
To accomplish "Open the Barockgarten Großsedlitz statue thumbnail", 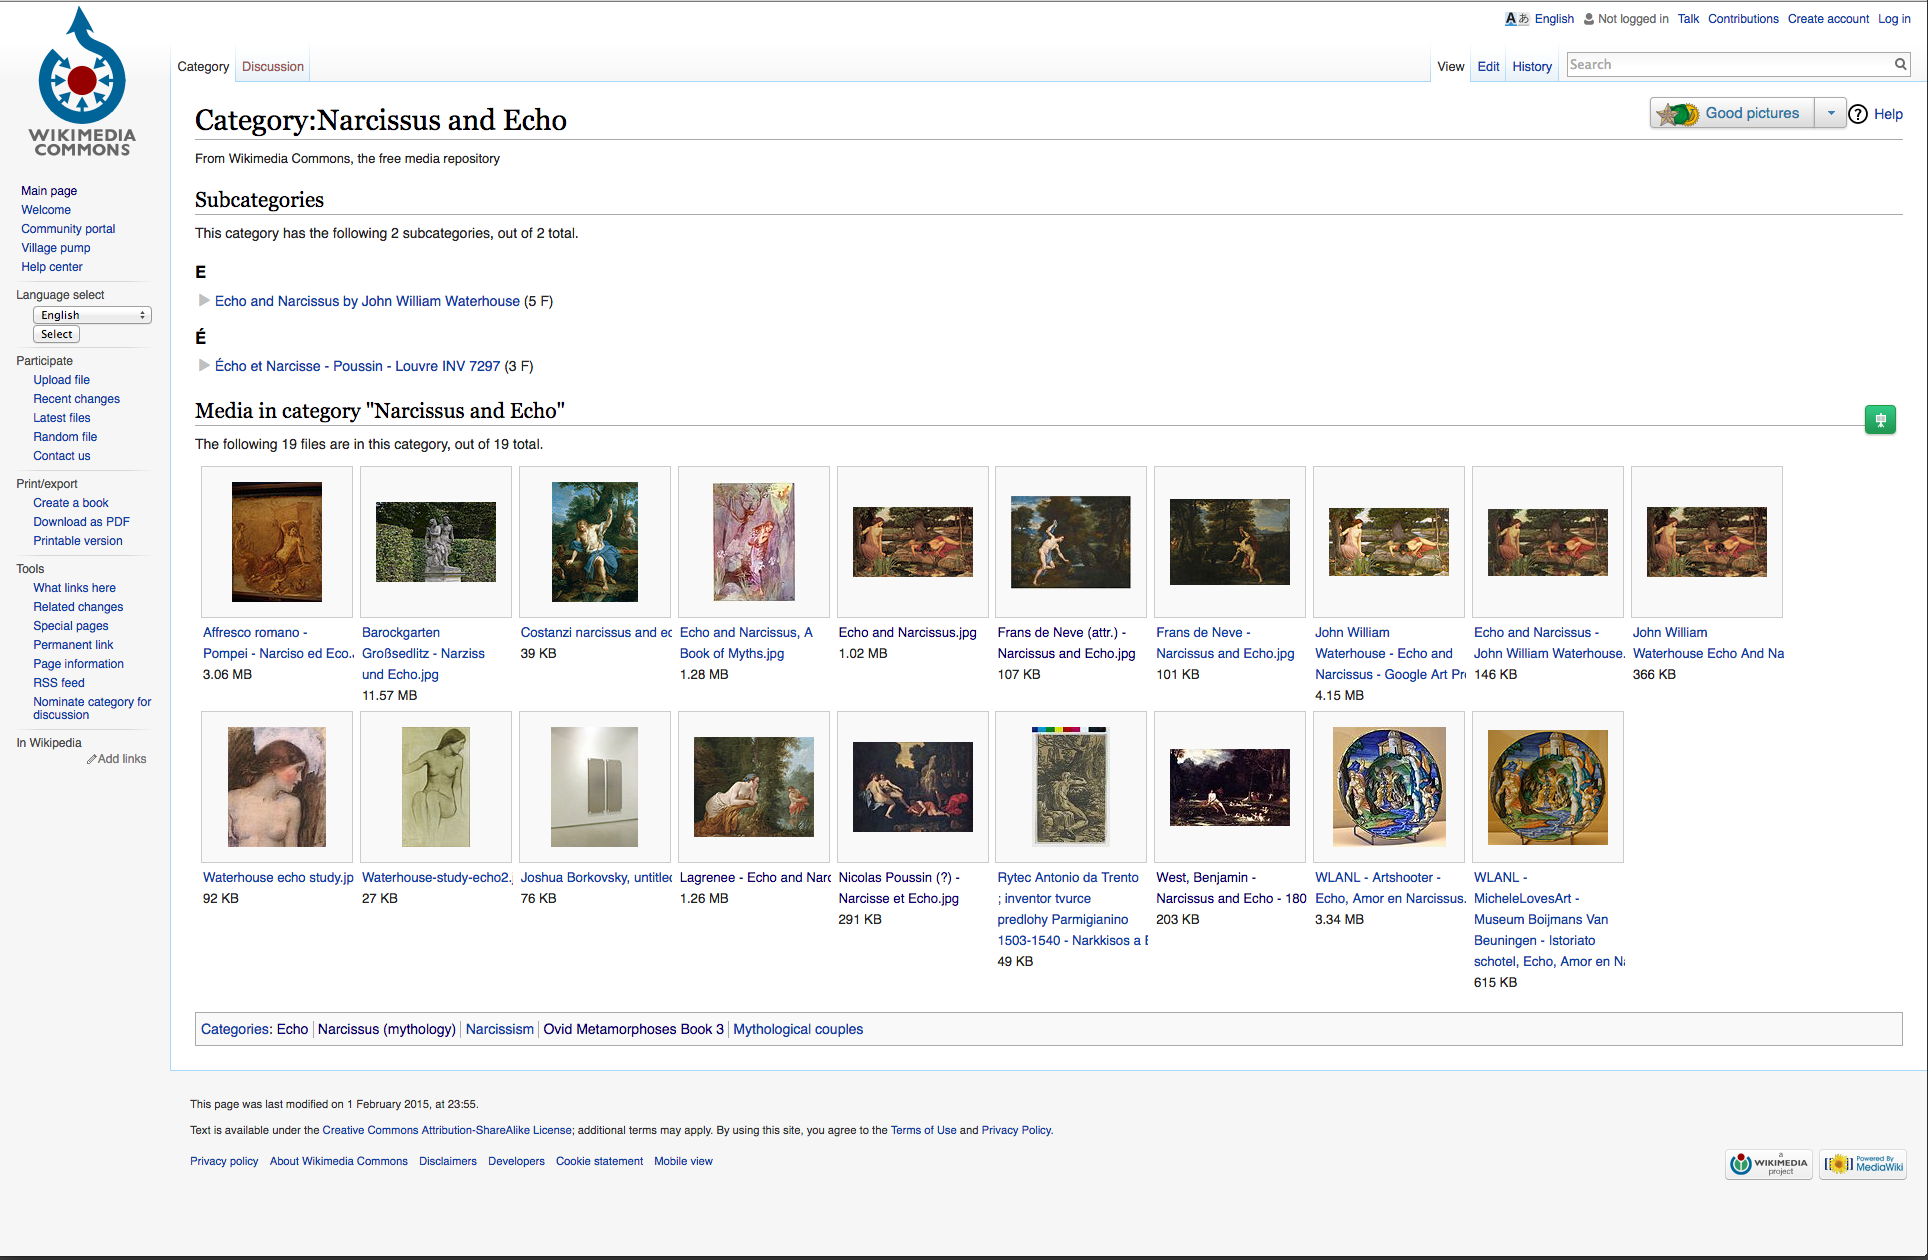I will click(435, 542).
